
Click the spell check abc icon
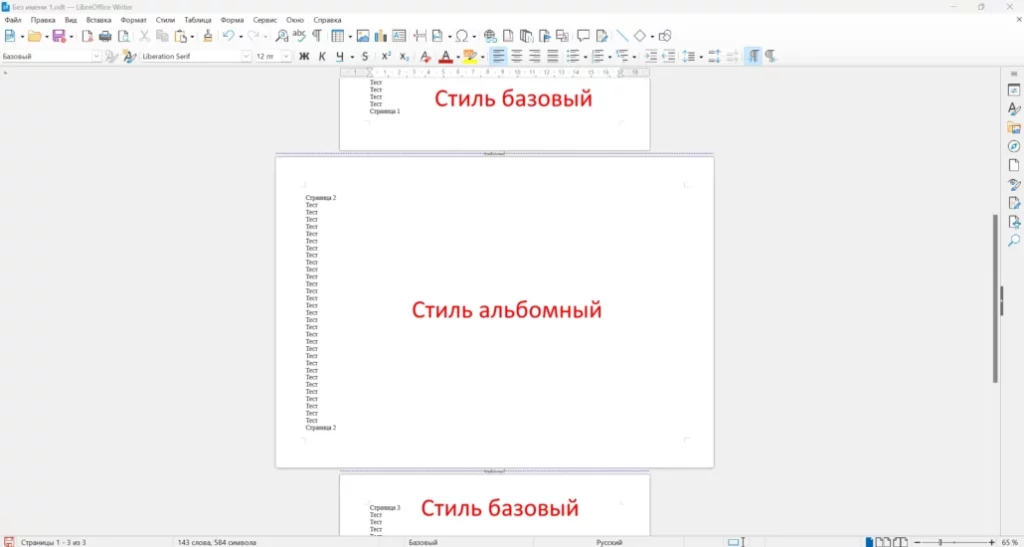(x=299, y=36)
